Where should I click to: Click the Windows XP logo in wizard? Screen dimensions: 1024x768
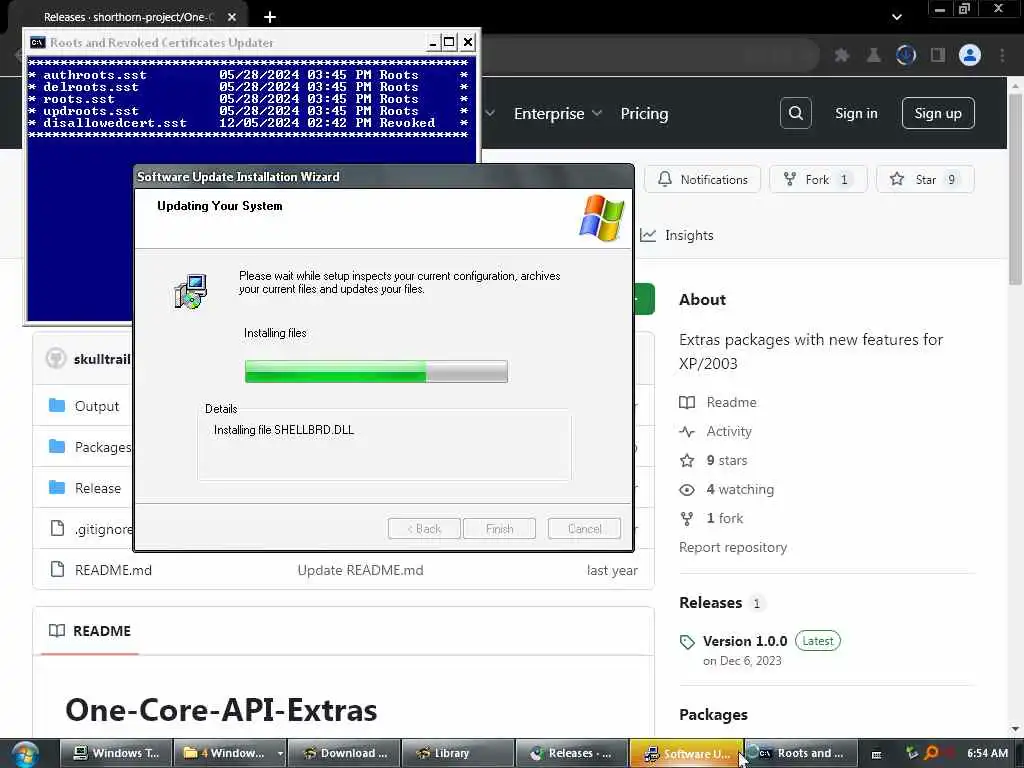[x=601, y=217]
